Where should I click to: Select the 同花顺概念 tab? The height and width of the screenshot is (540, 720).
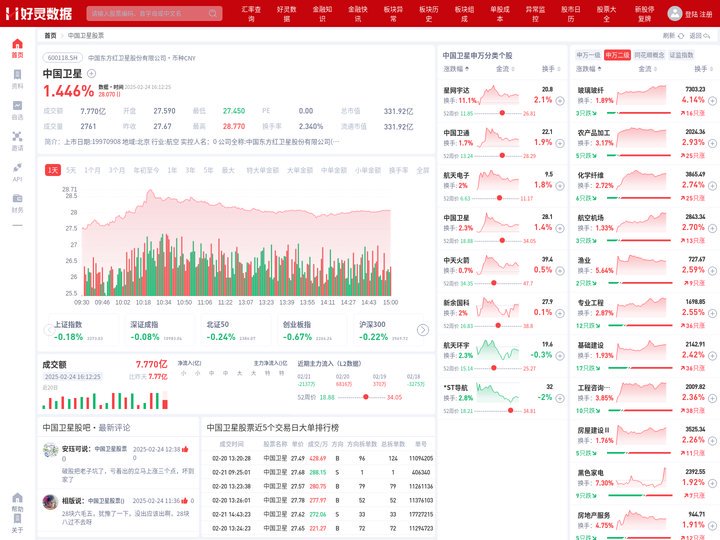click(649, 55)
